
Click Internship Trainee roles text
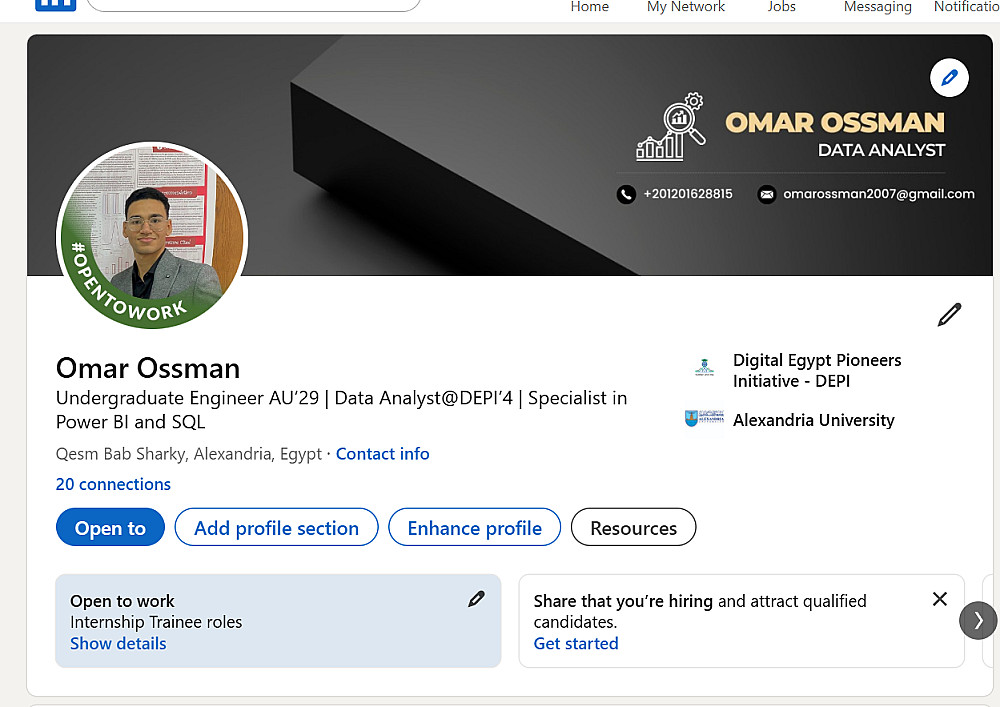156,622
